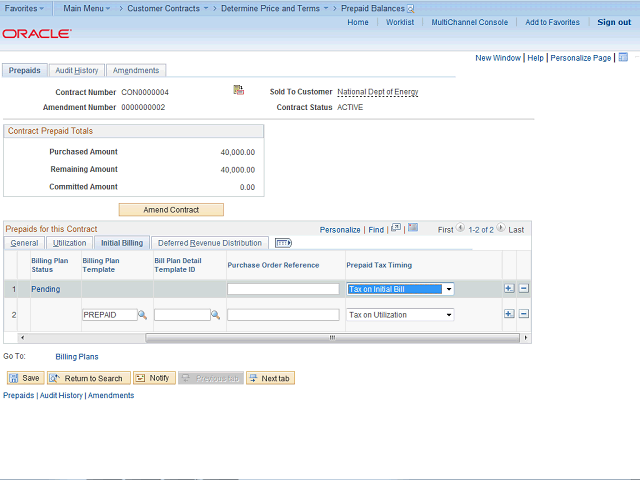Add a row after prepaid row 1

pyautogui.click(x=508, y=289)
